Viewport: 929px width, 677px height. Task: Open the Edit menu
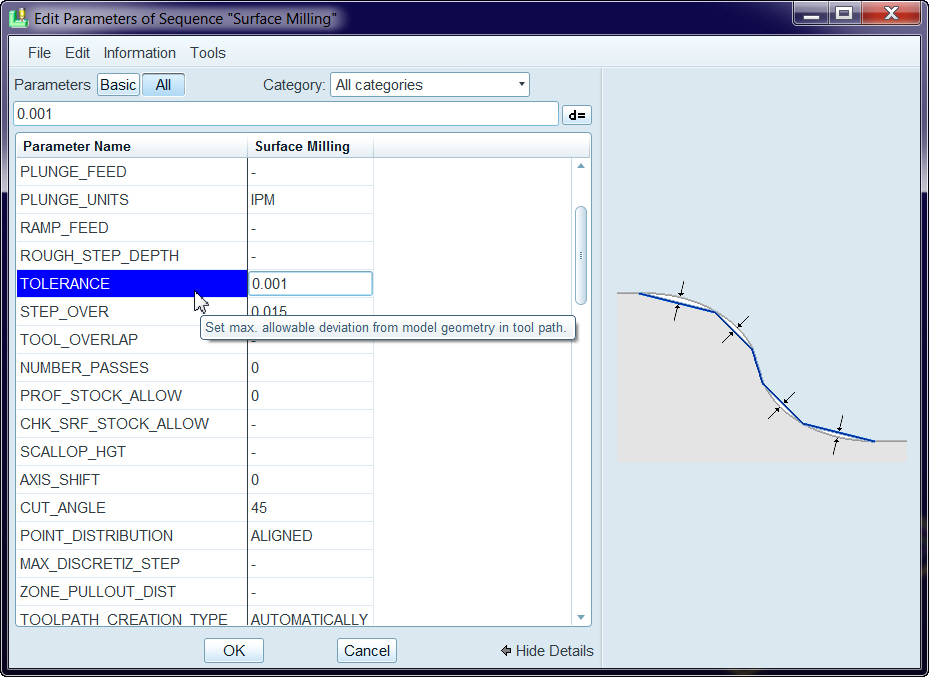77,53
